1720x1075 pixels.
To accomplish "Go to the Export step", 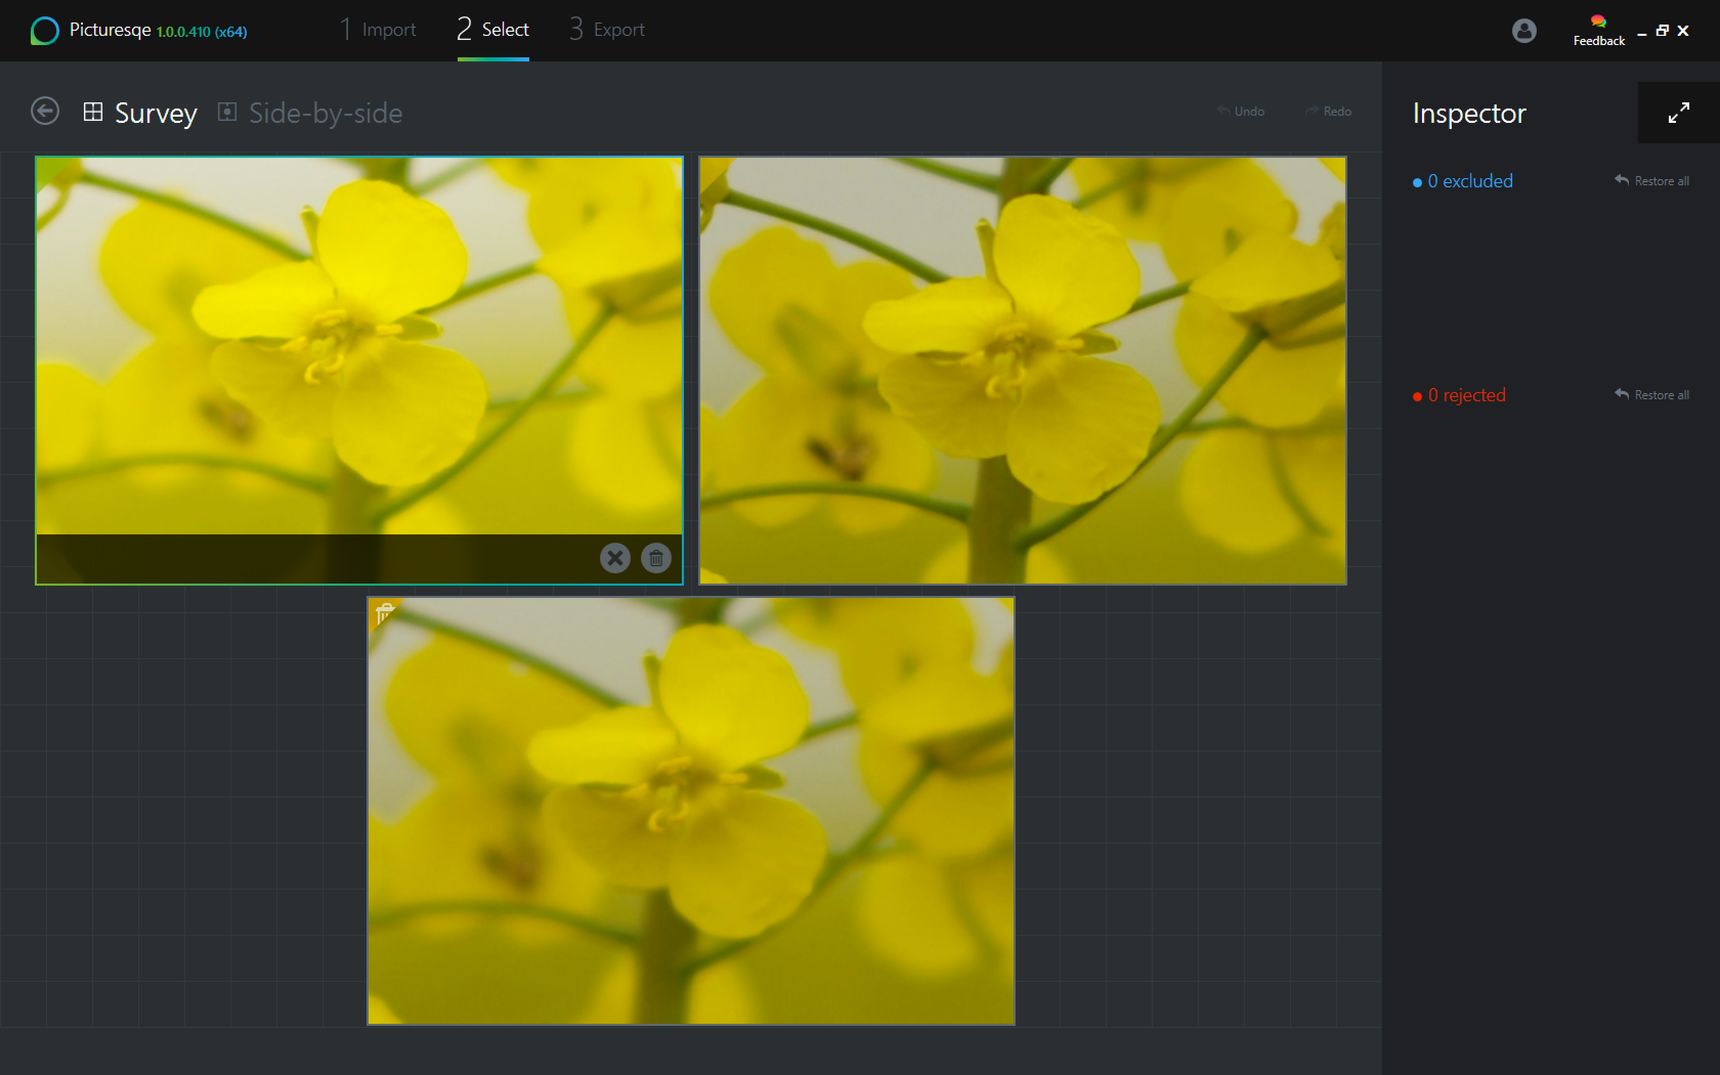I will point(607,30).
